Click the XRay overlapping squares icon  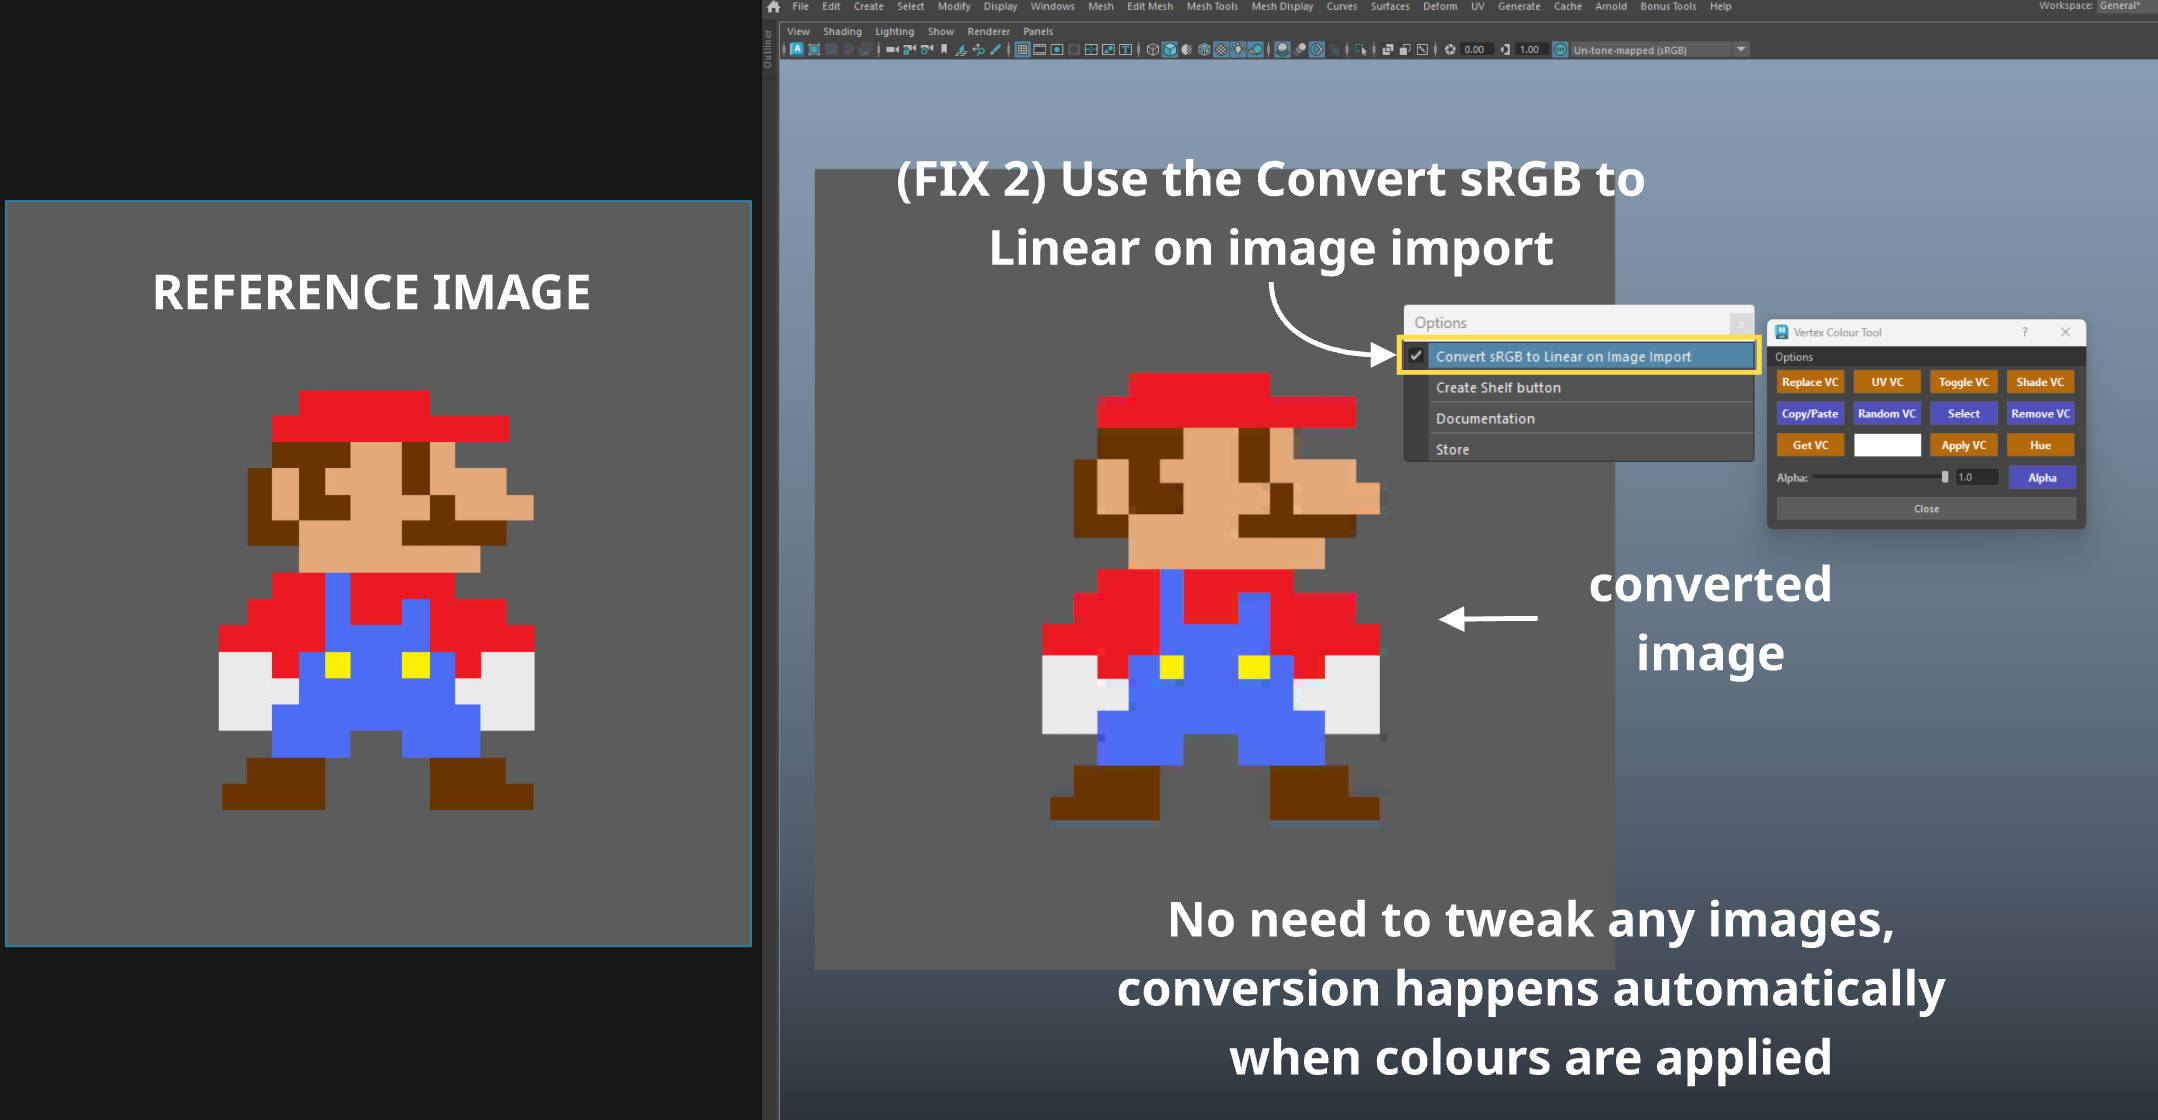tap(1388, 50)
